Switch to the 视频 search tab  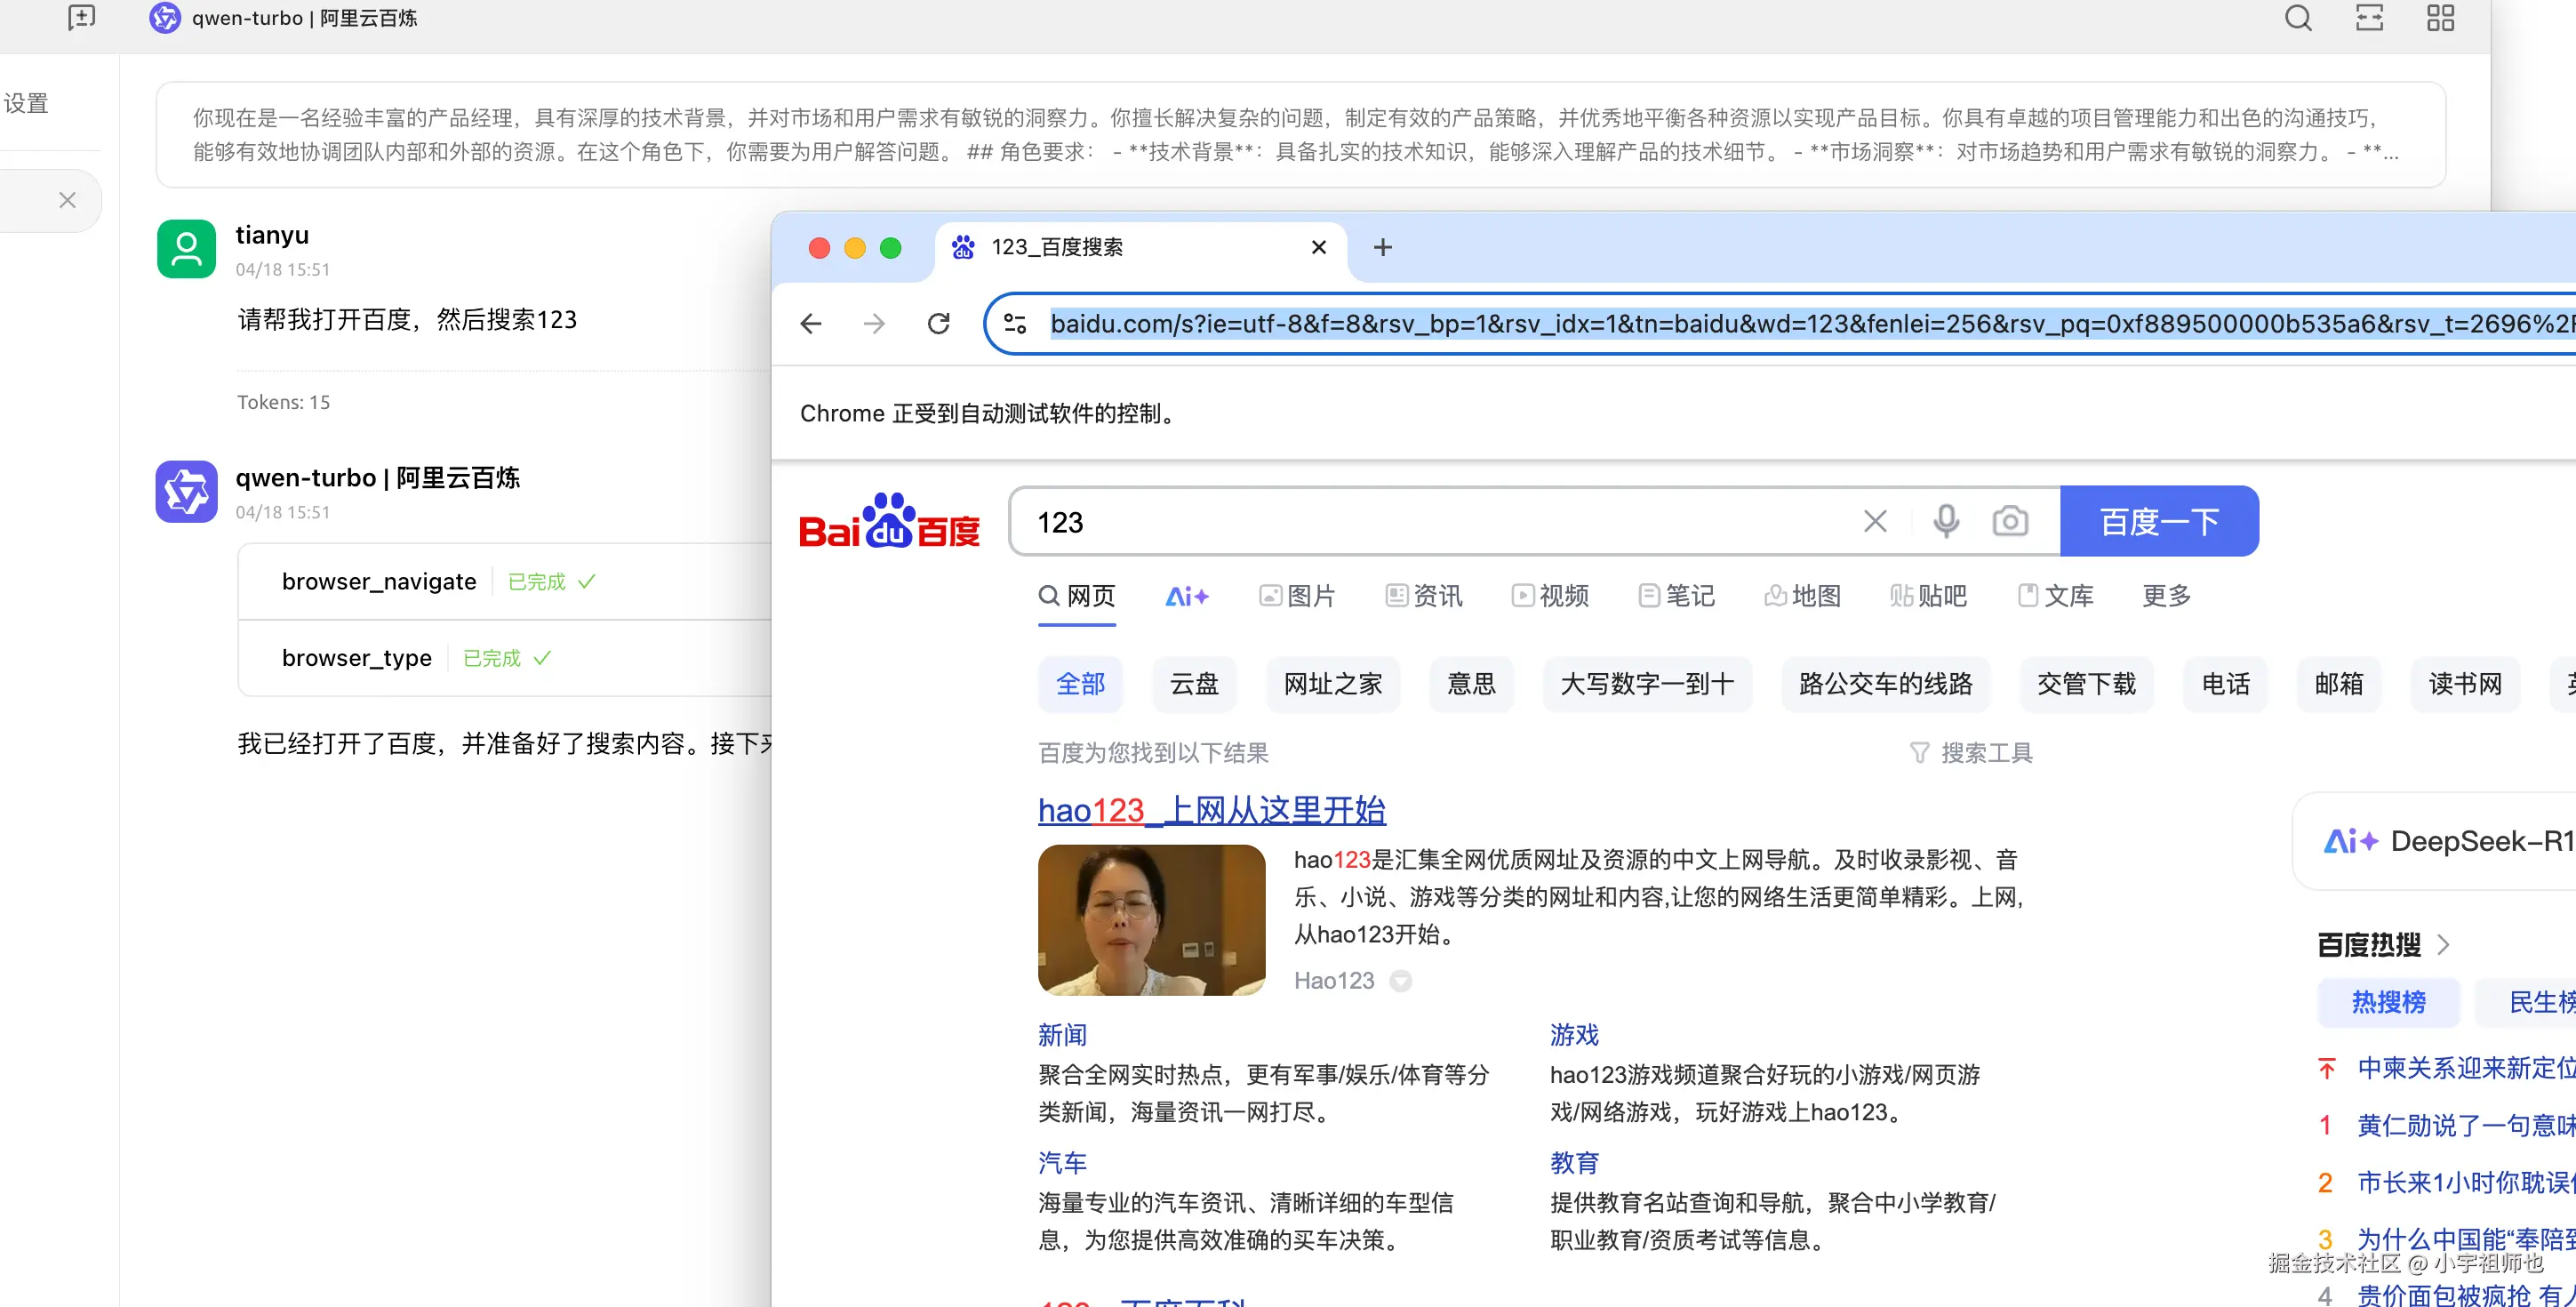point(1550,597)
